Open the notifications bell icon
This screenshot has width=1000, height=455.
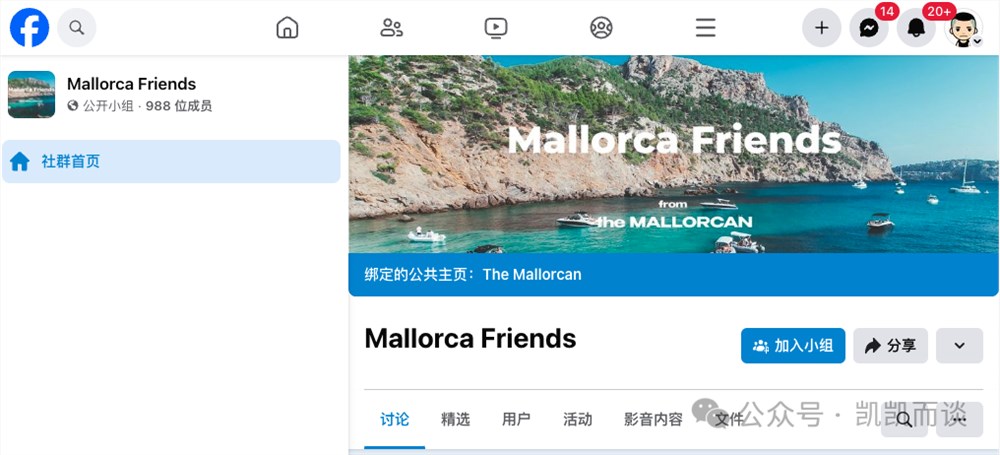[916, 27]
